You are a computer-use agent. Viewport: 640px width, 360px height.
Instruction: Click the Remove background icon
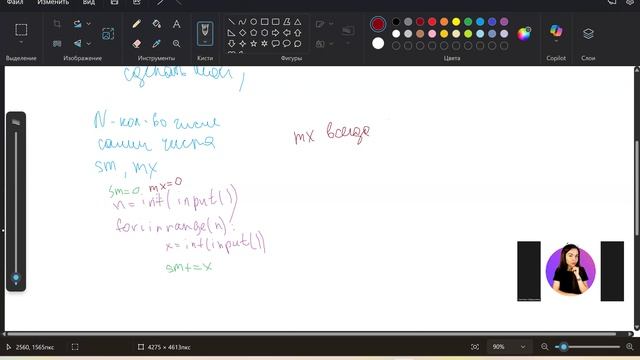coord(57,43)
